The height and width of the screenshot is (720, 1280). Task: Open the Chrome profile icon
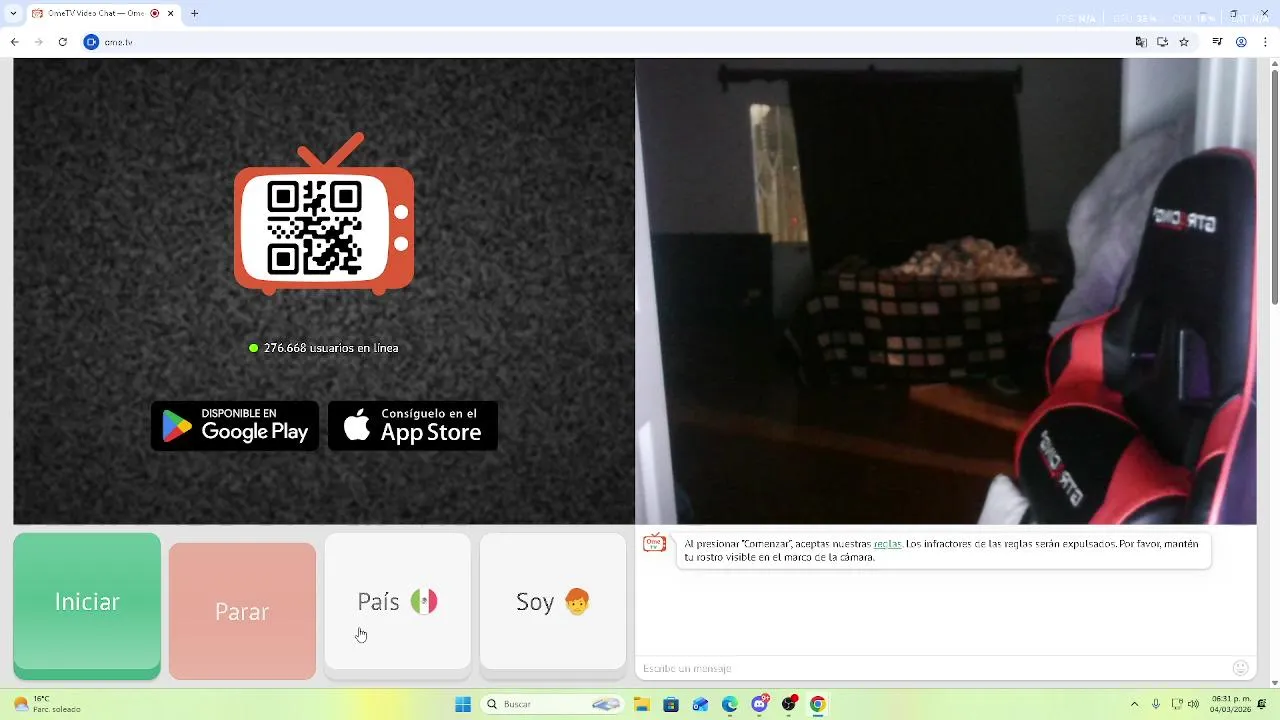click(1241, 42)
